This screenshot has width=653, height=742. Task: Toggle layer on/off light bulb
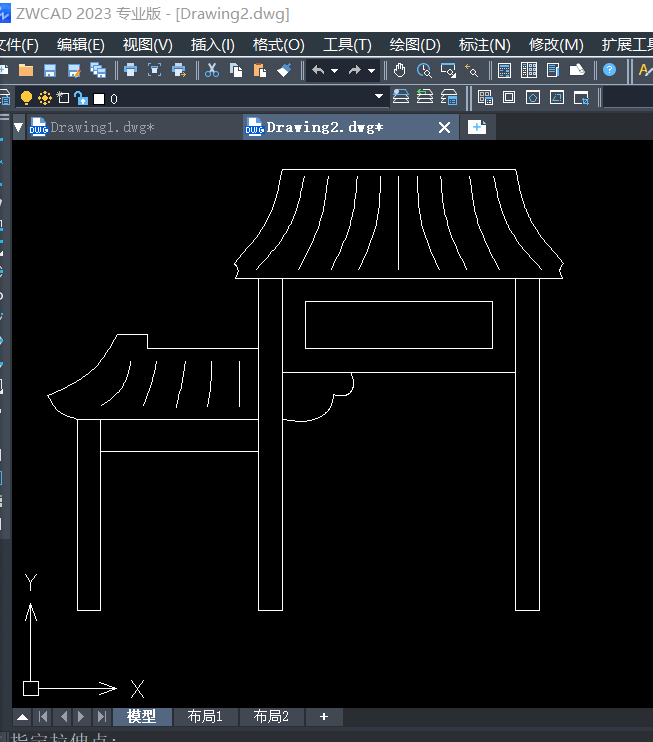tap(26, 98)
